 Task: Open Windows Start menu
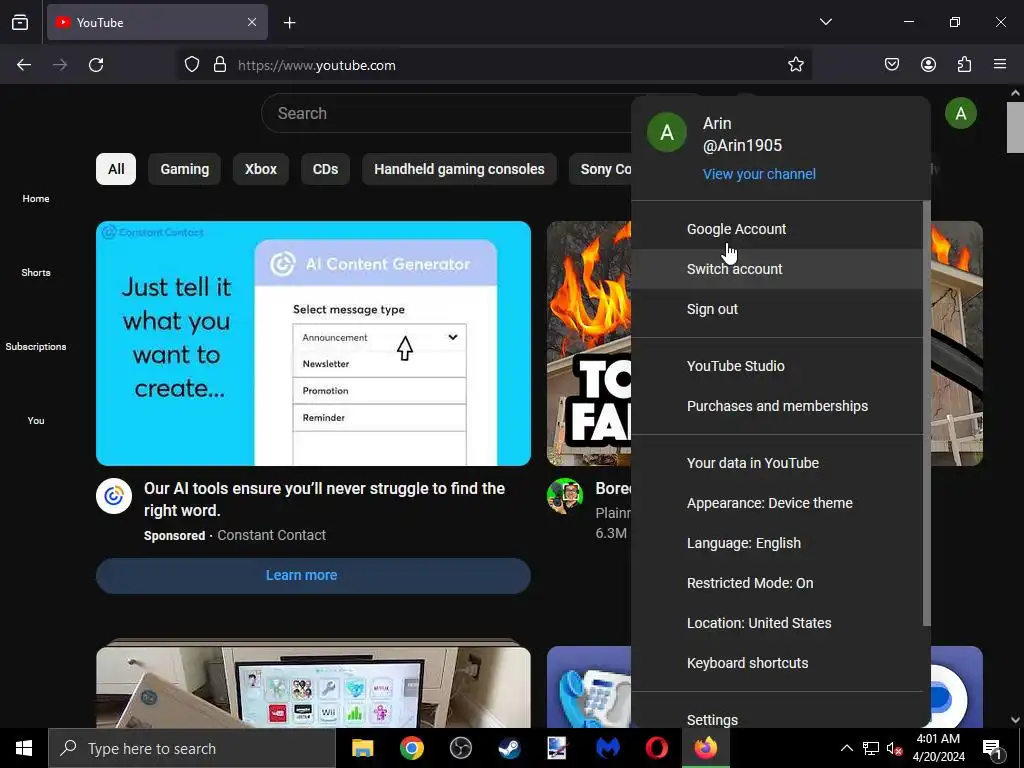point(24,748)
